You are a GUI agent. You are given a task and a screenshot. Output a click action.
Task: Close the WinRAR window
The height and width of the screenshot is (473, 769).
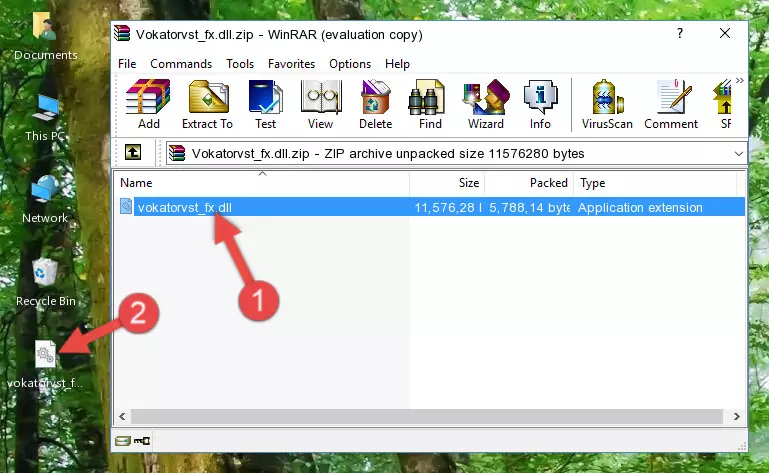click(725, 33)
